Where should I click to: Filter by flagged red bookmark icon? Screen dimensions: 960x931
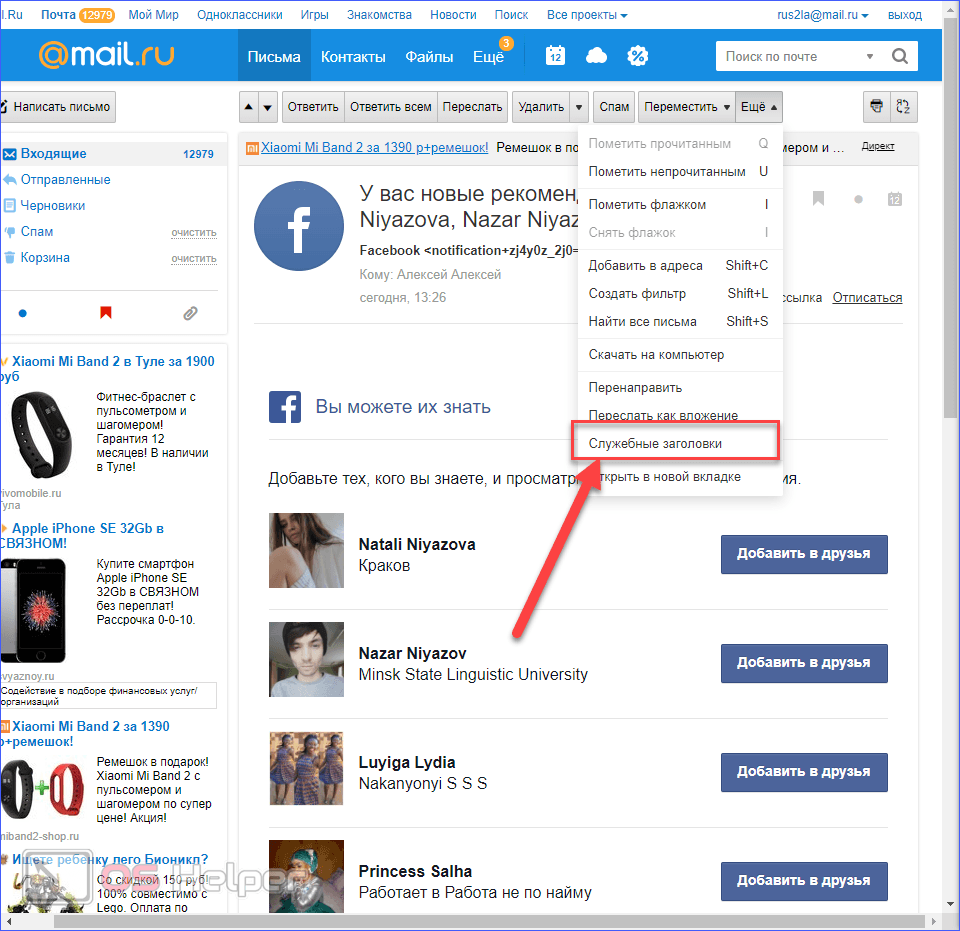point(106,313)
